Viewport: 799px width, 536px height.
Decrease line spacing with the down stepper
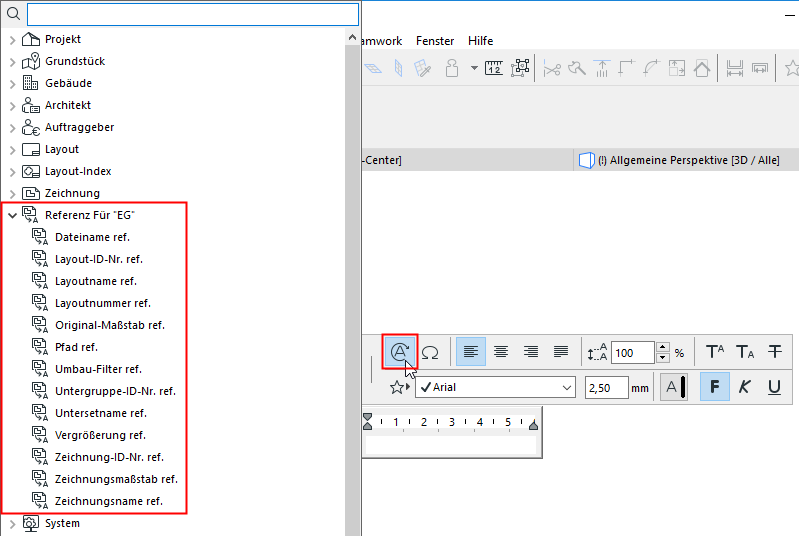[662, 358]
